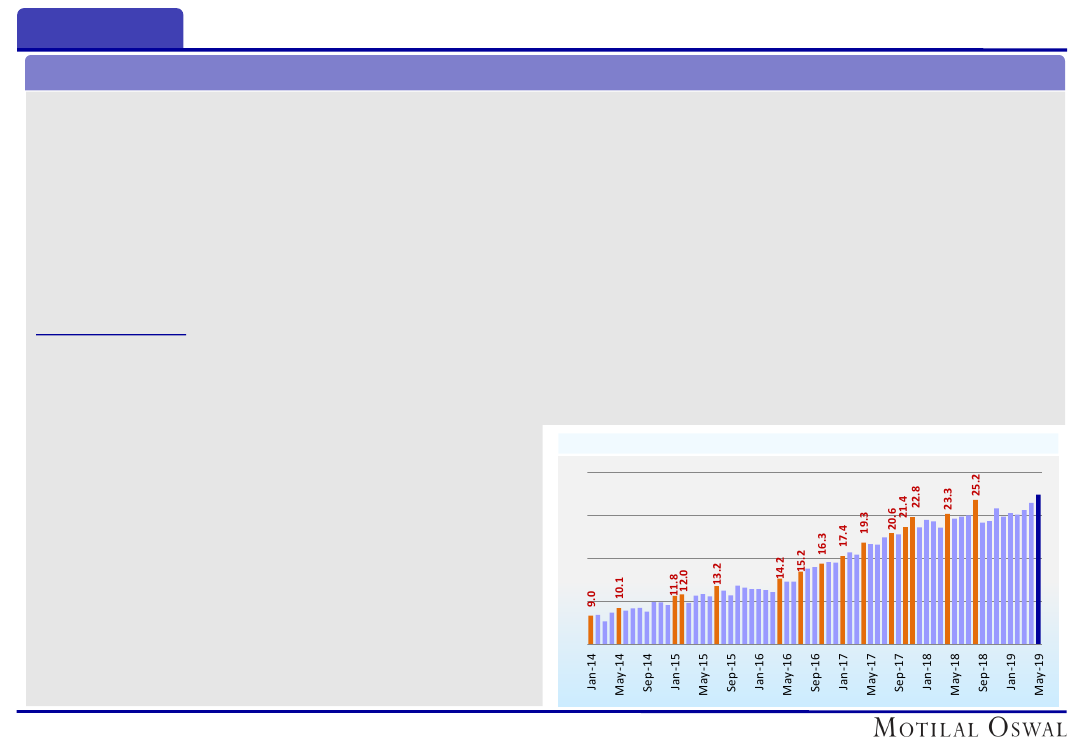The width and height of the screenshot is (1083, 750).
Task: Select the dark blue May-19 bar
Action: [x=1038, y=570]
